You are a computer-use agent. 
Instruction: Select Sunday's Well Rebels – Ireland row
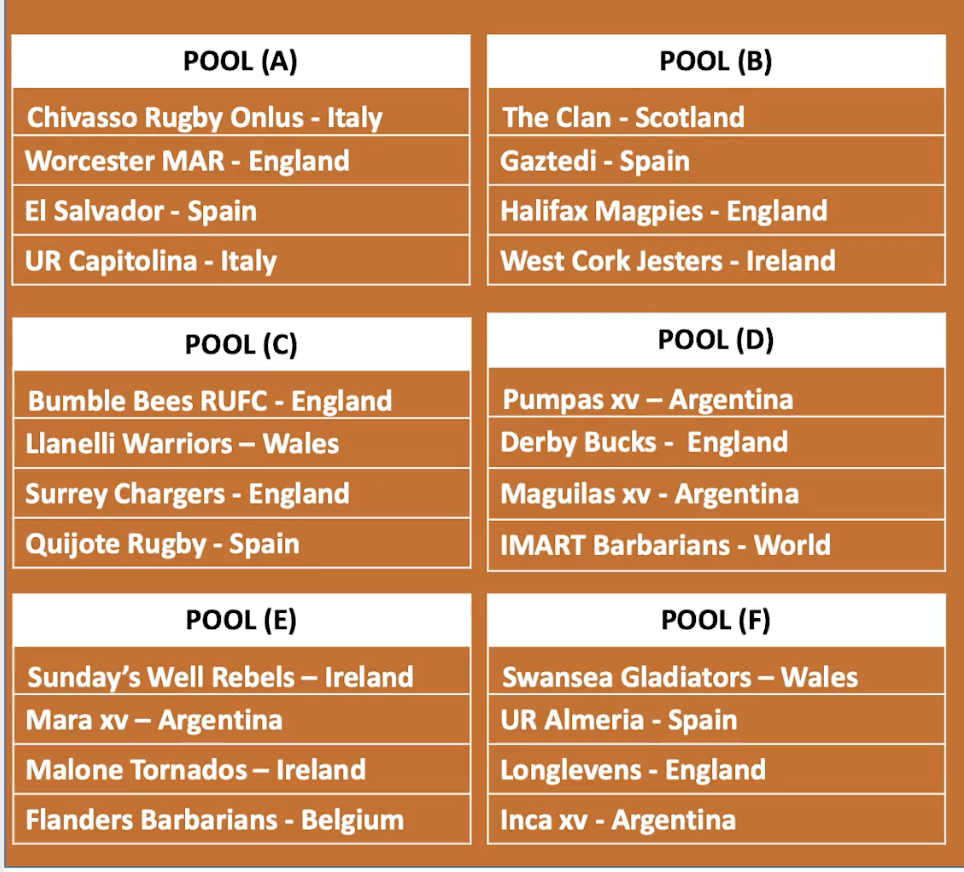tap(241, 671)
